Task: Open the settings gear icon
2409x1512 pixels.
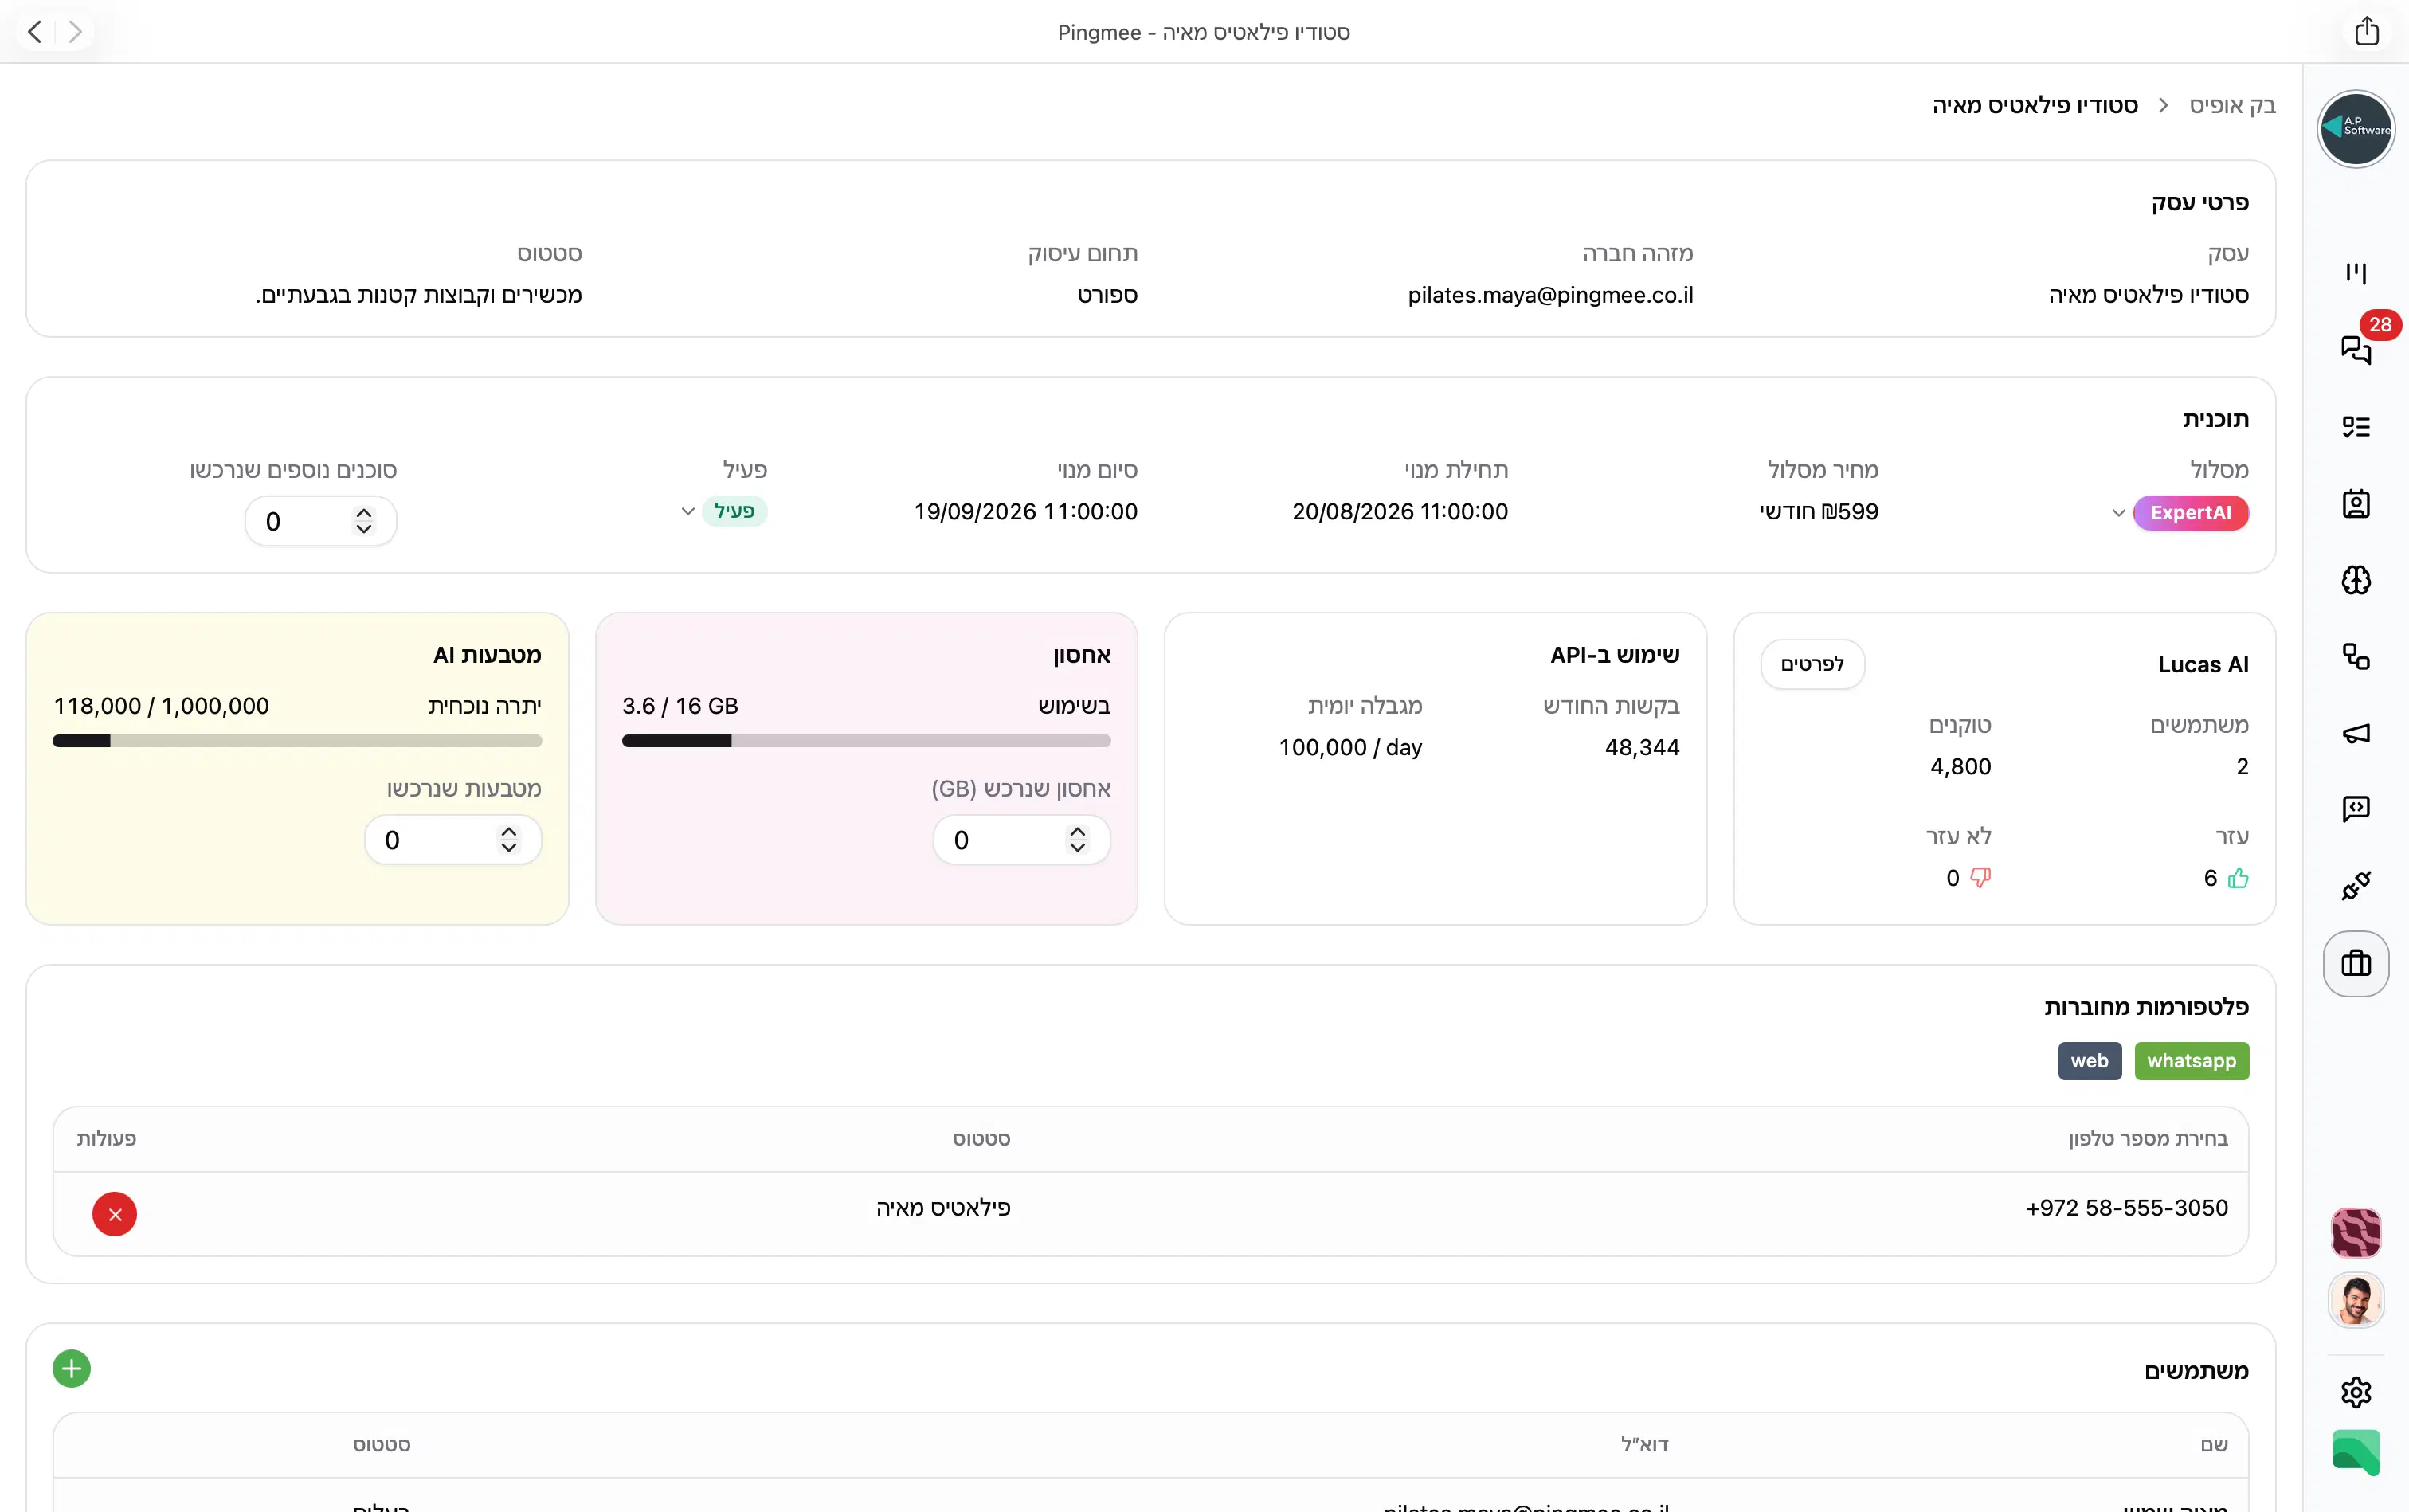Action: tap(2356, 1392)
